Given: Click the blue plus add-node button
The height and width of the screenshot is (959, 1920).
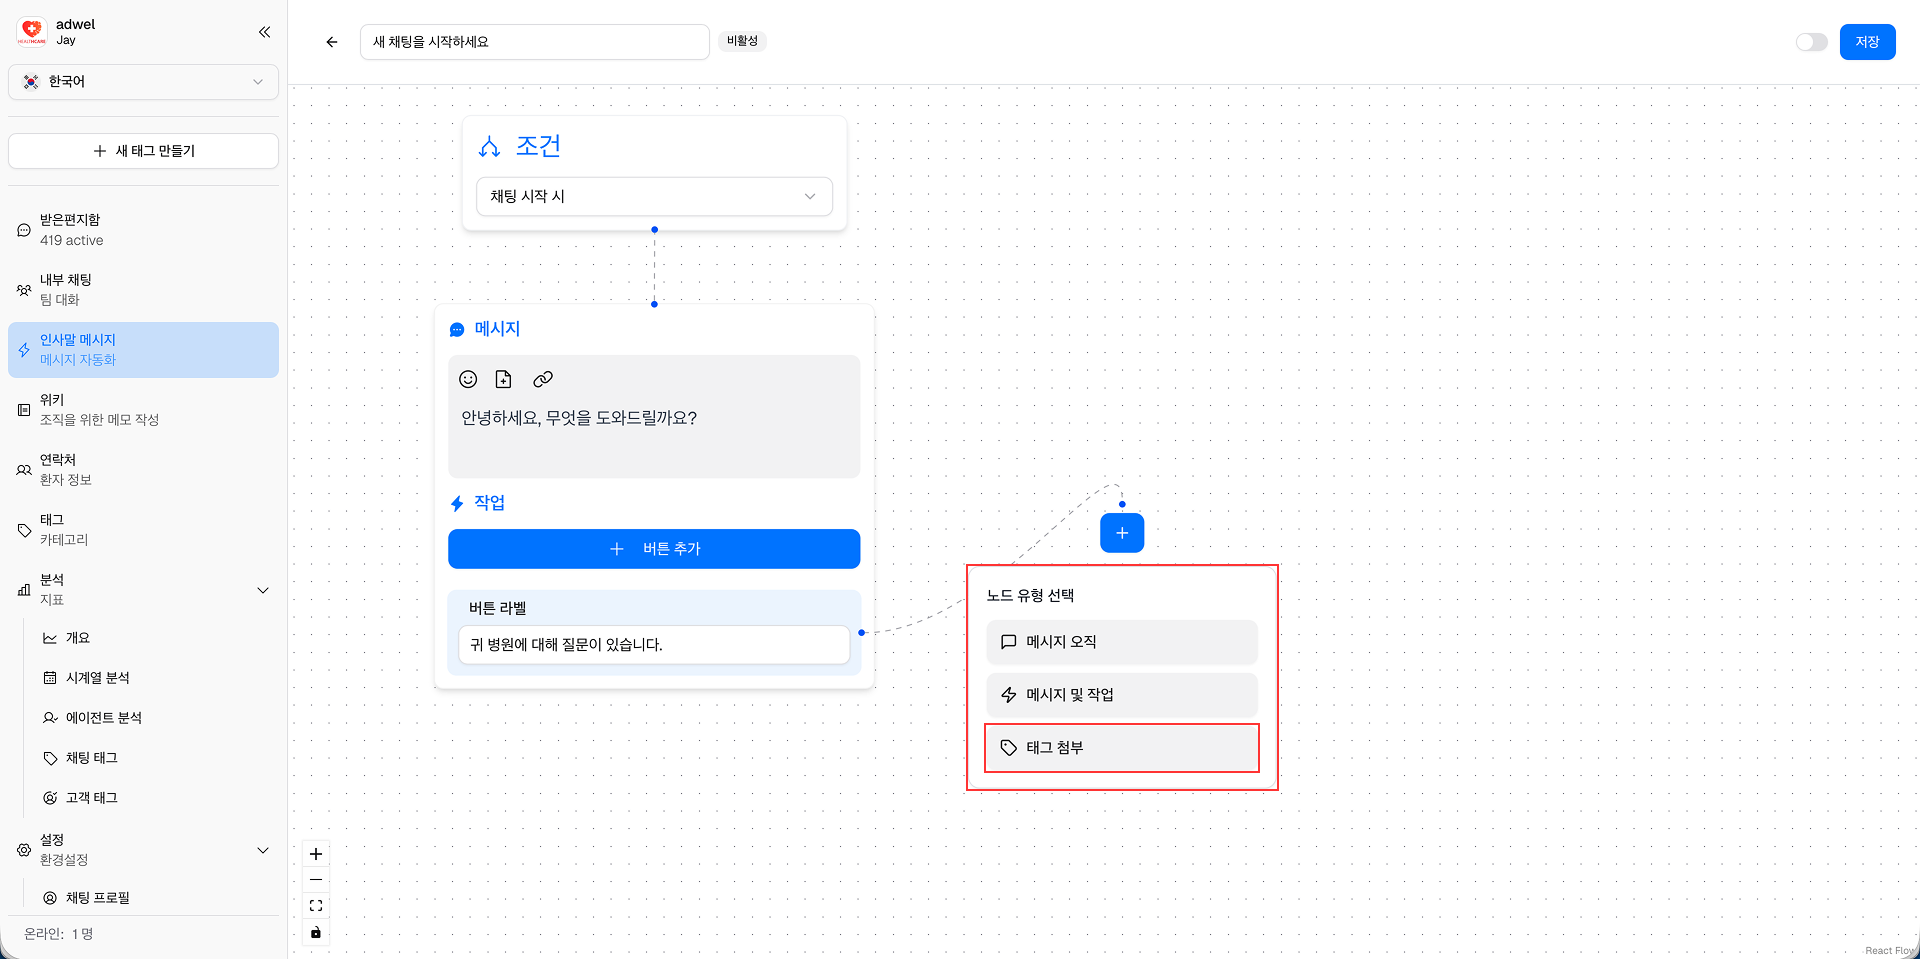Looking at the screenshot, I should (1122, 533).
